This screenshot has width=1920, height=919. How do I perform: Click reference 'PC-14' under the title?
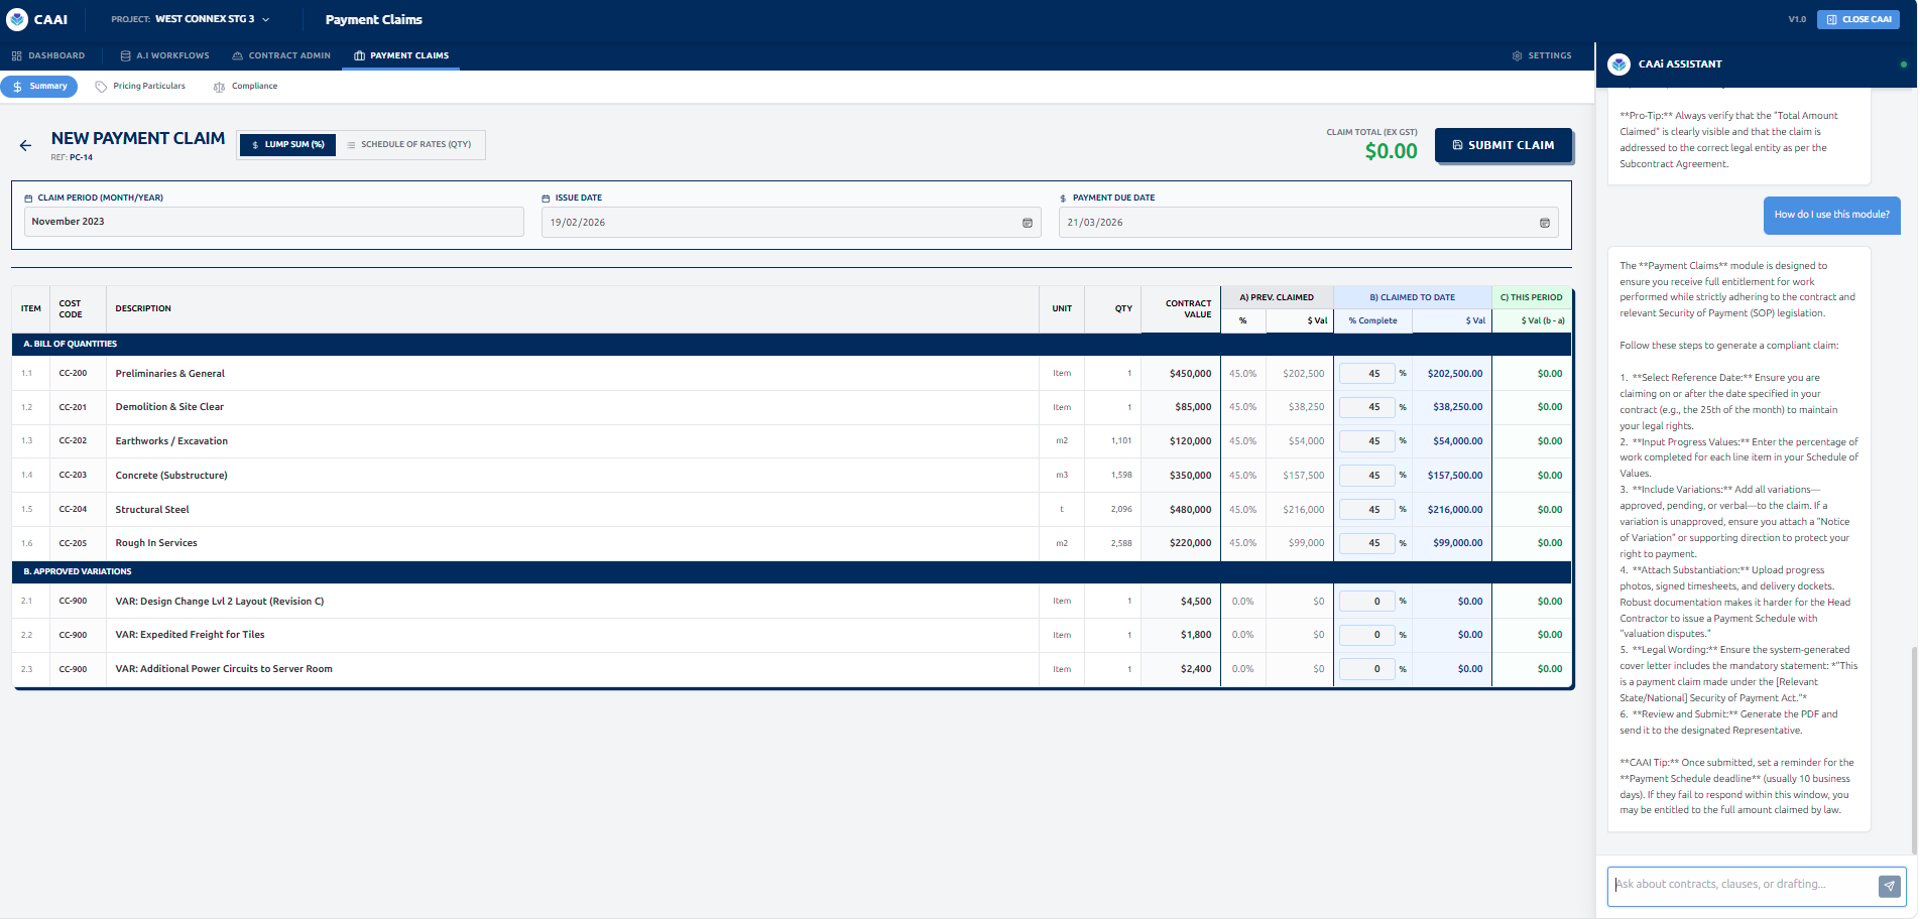point(81,158)
